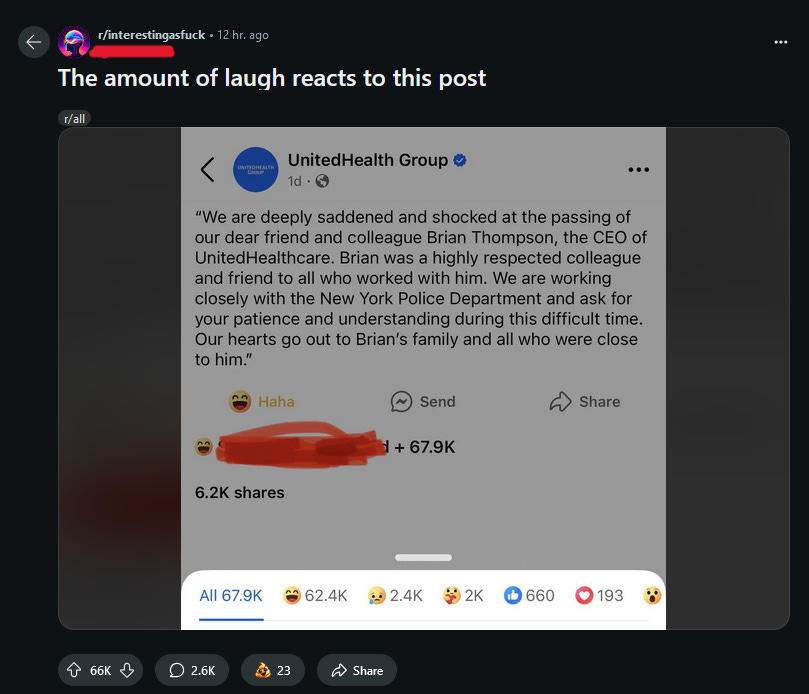This screenshot has width=809, height=694.
Task: Select the All 67.9K reactions tab
Action: tap(231, 595)
